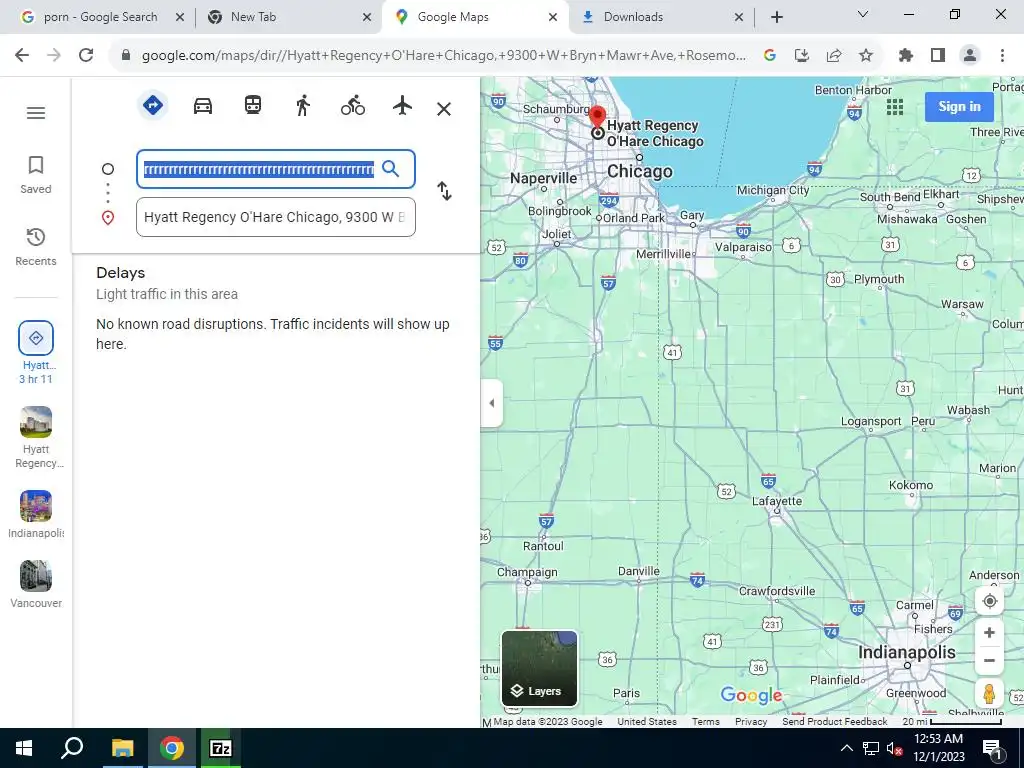Switch to porn - Google Search tab

[101, 17]
